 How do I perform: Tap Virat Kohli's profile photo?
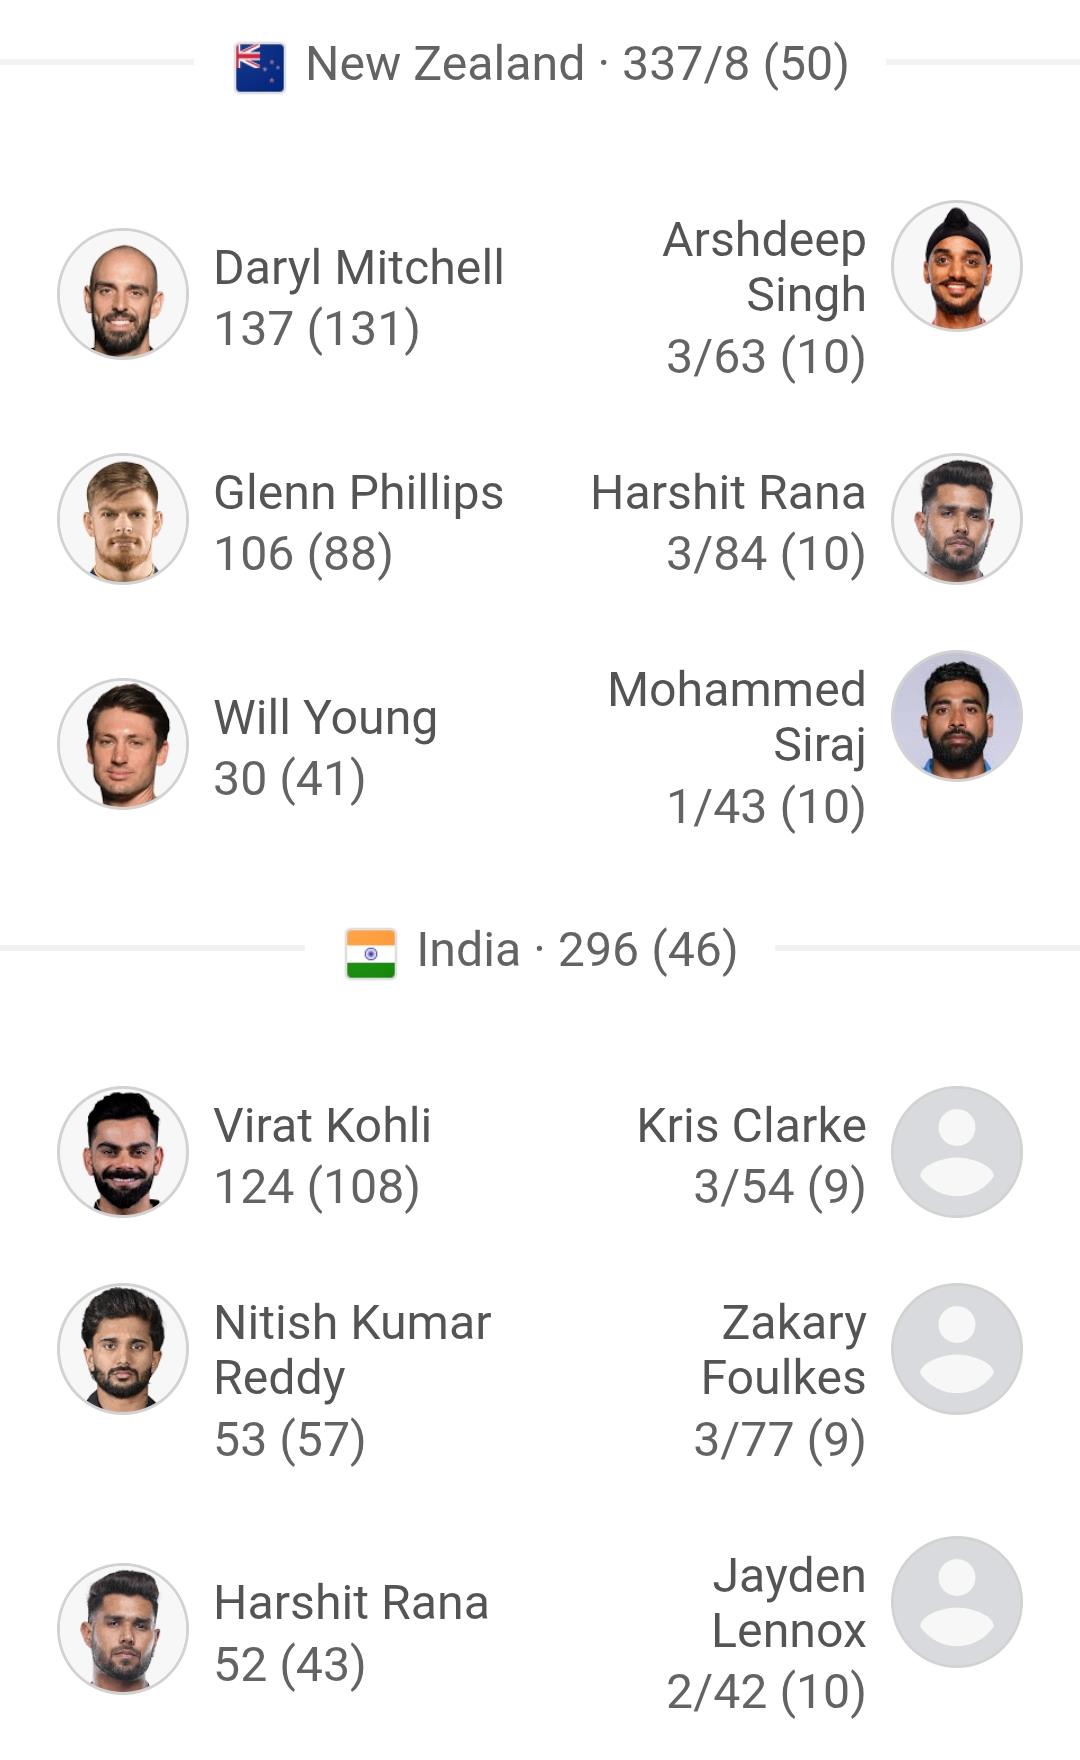123,1152
